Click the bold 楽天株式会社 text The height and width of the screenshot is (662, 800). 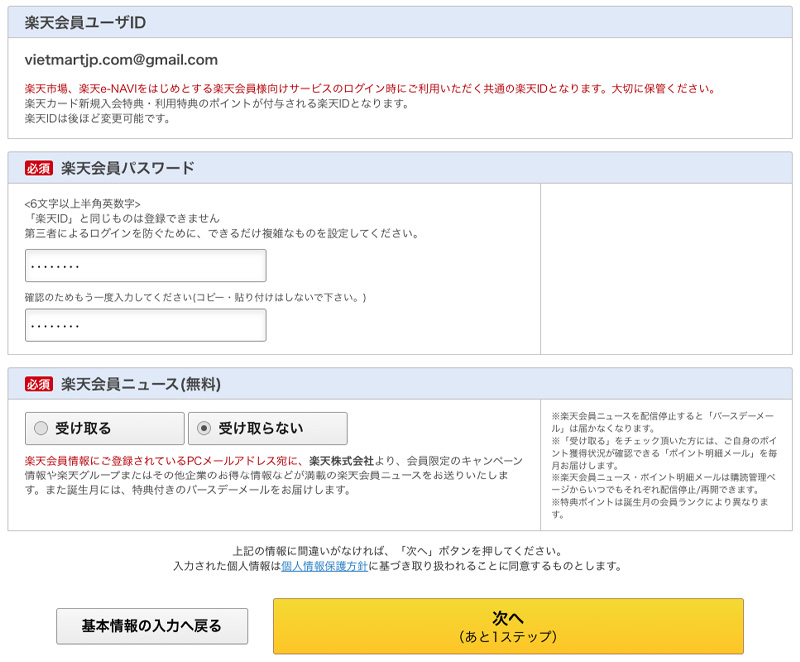coord(341,461)
